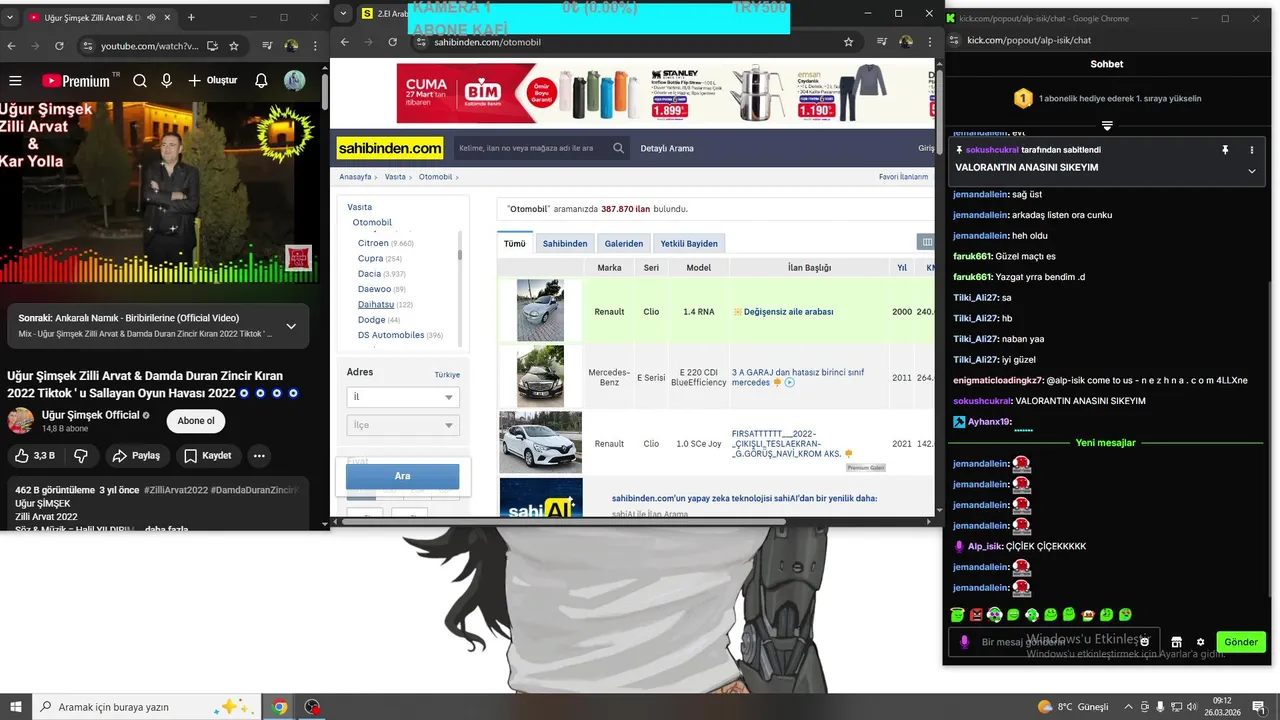This screenshot has width=1280, height=720.
Task: Expand the upcoming video queue panel
Action: tap(291, 326)
